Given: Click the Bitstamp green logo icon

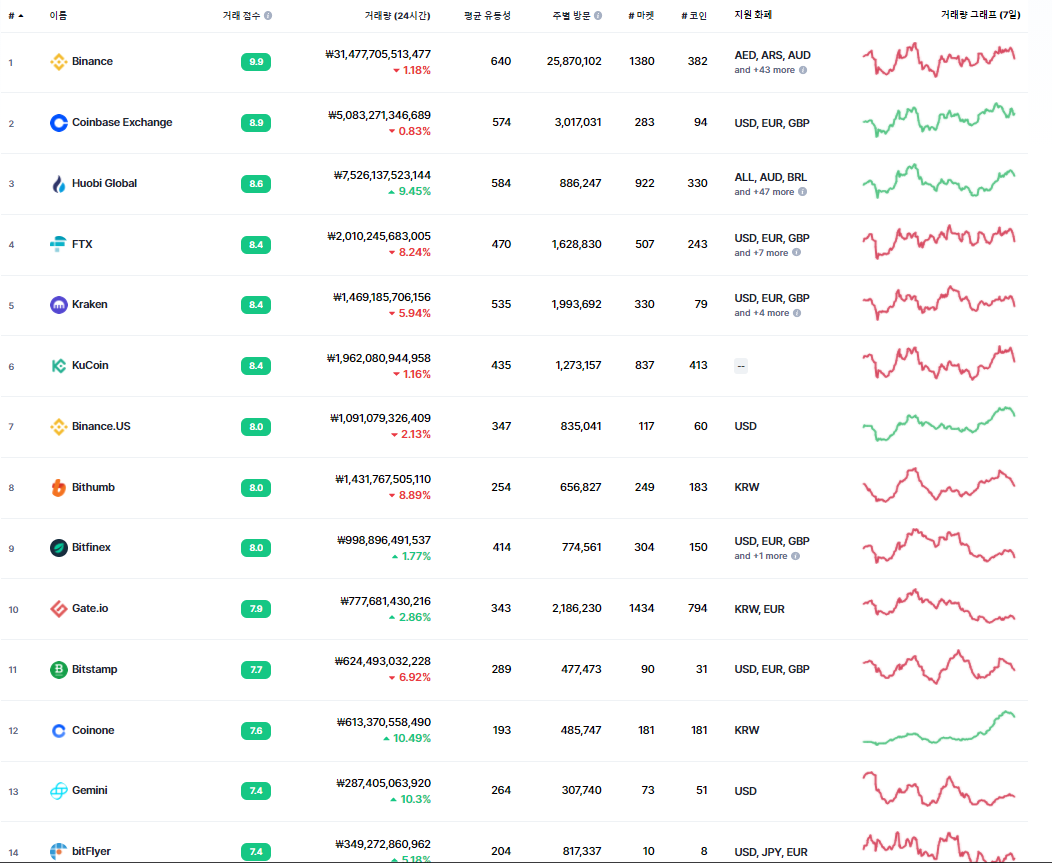Looking at the screenshot, I should click(58, 670).
